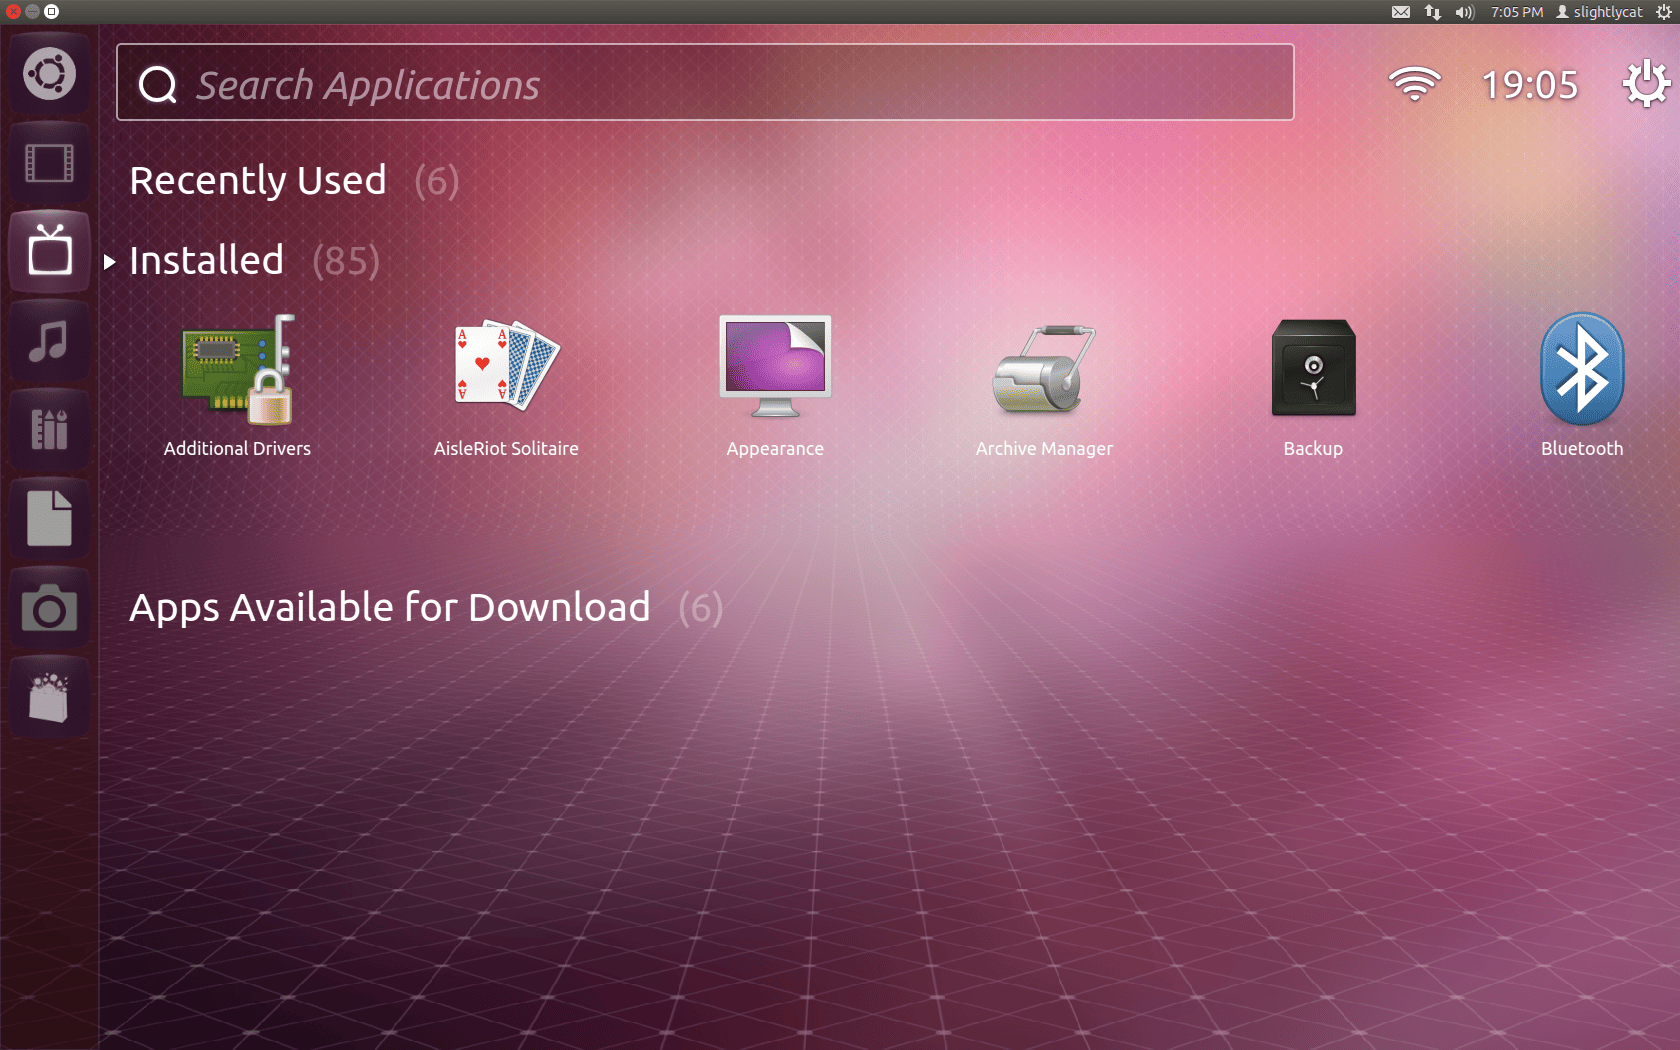Click the large power icon beside 19:05

[1646, 84]
